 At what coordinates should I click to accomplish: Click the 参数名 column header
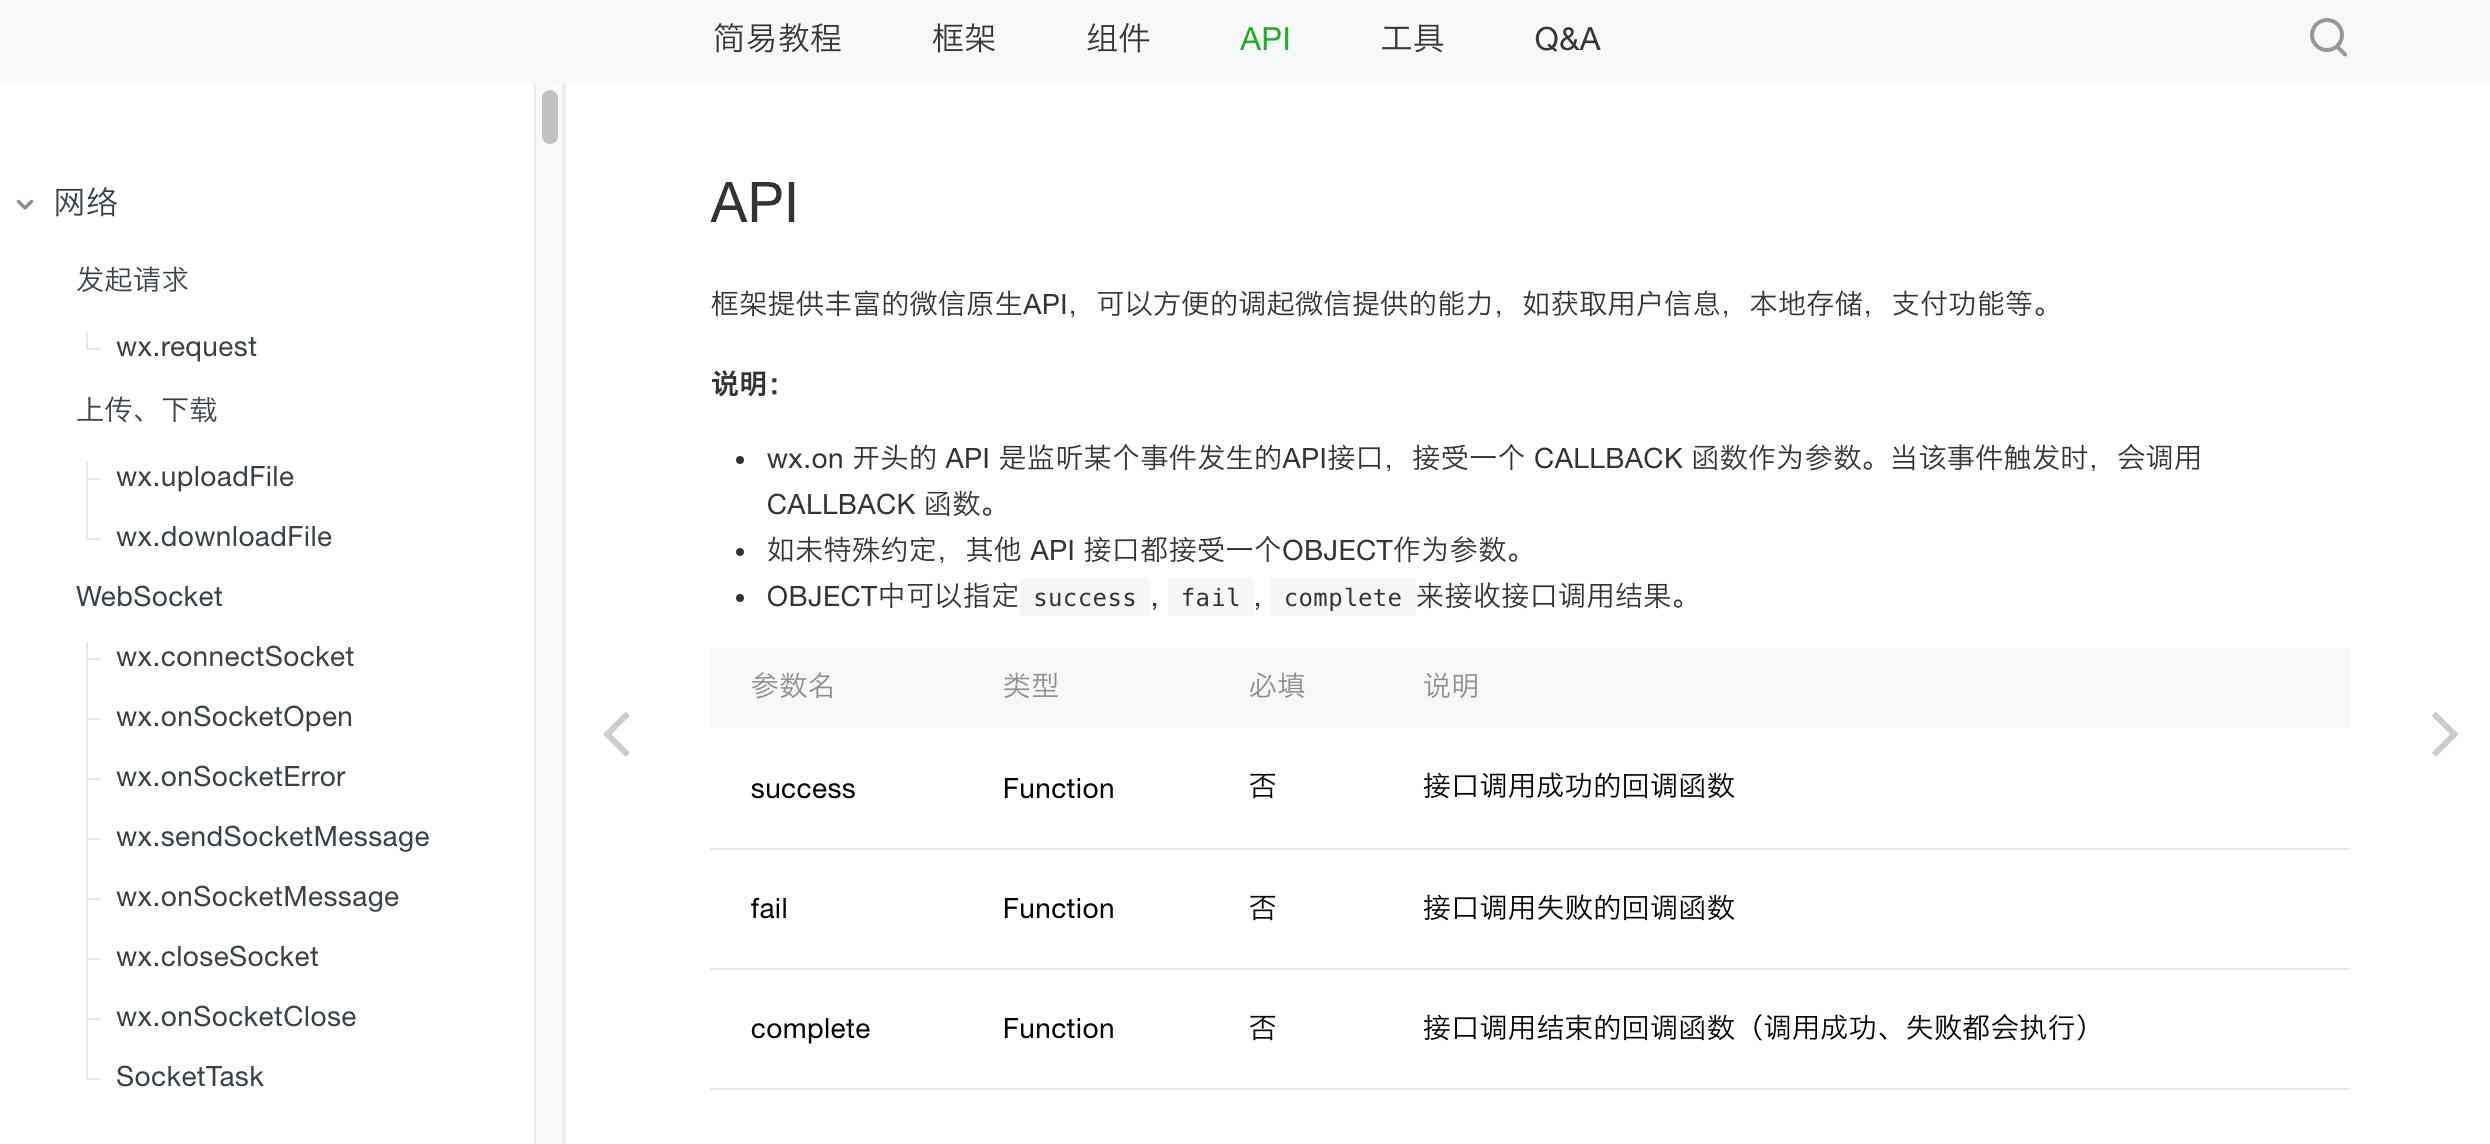tap(793, 686)
